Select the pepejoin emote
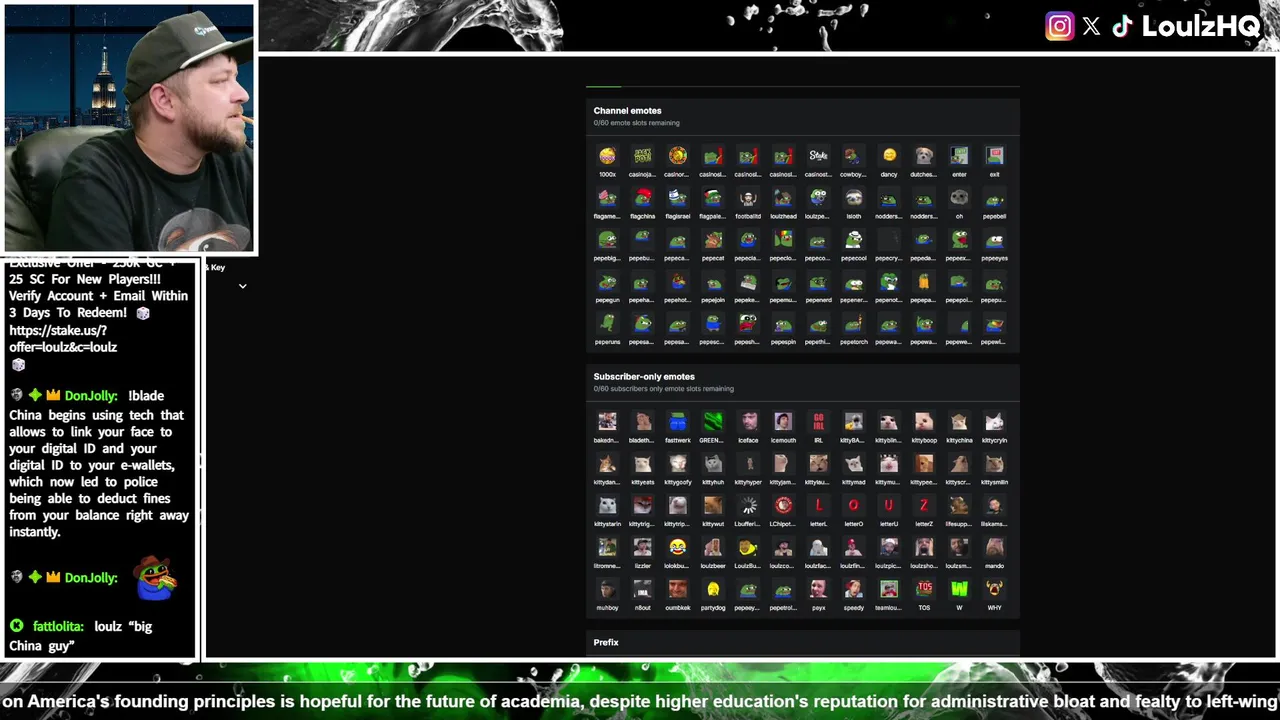1280x720 pixels. point(713,282)
